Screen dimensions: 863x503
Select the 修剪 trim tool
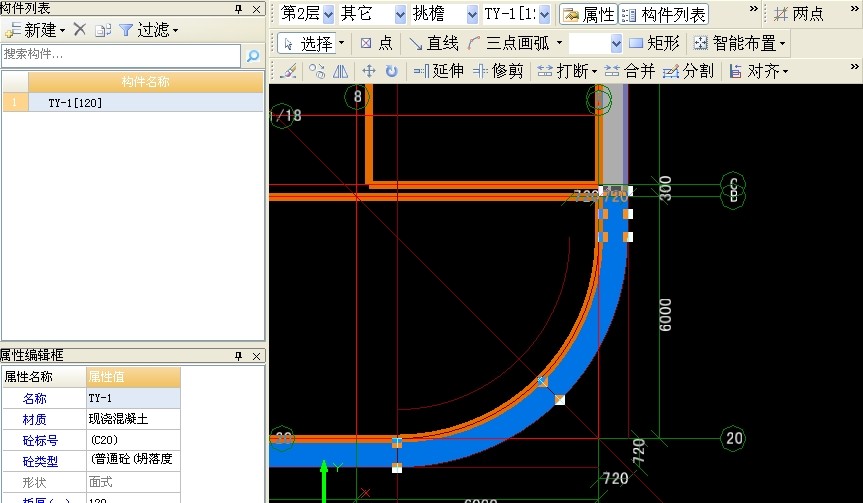coord(498,71)
